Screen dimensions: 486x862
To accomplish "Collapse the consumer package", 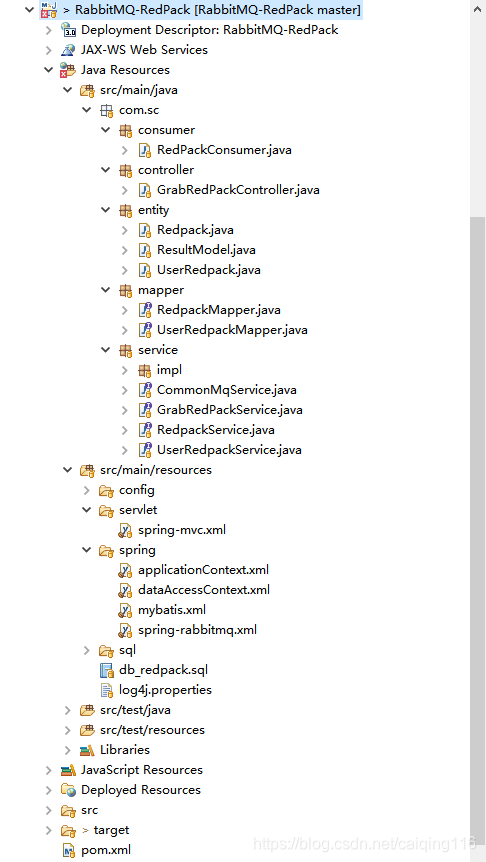I will 106,130.
